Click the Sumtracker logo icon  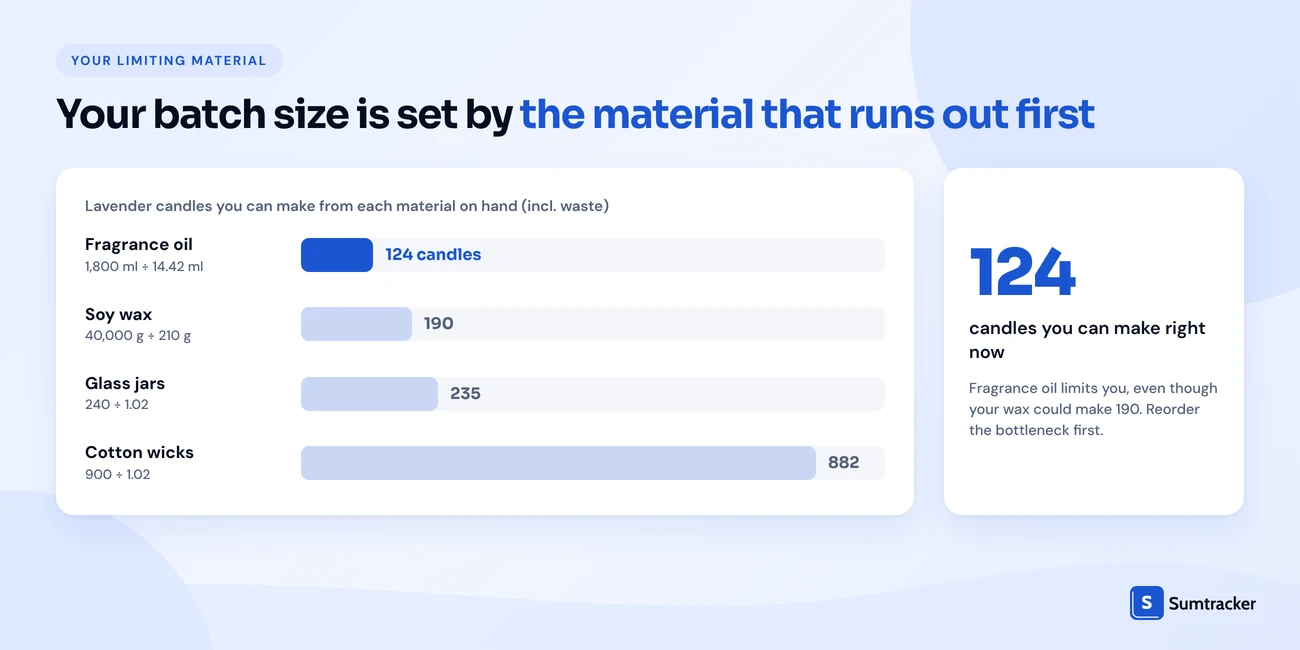tap(1146, 603)
